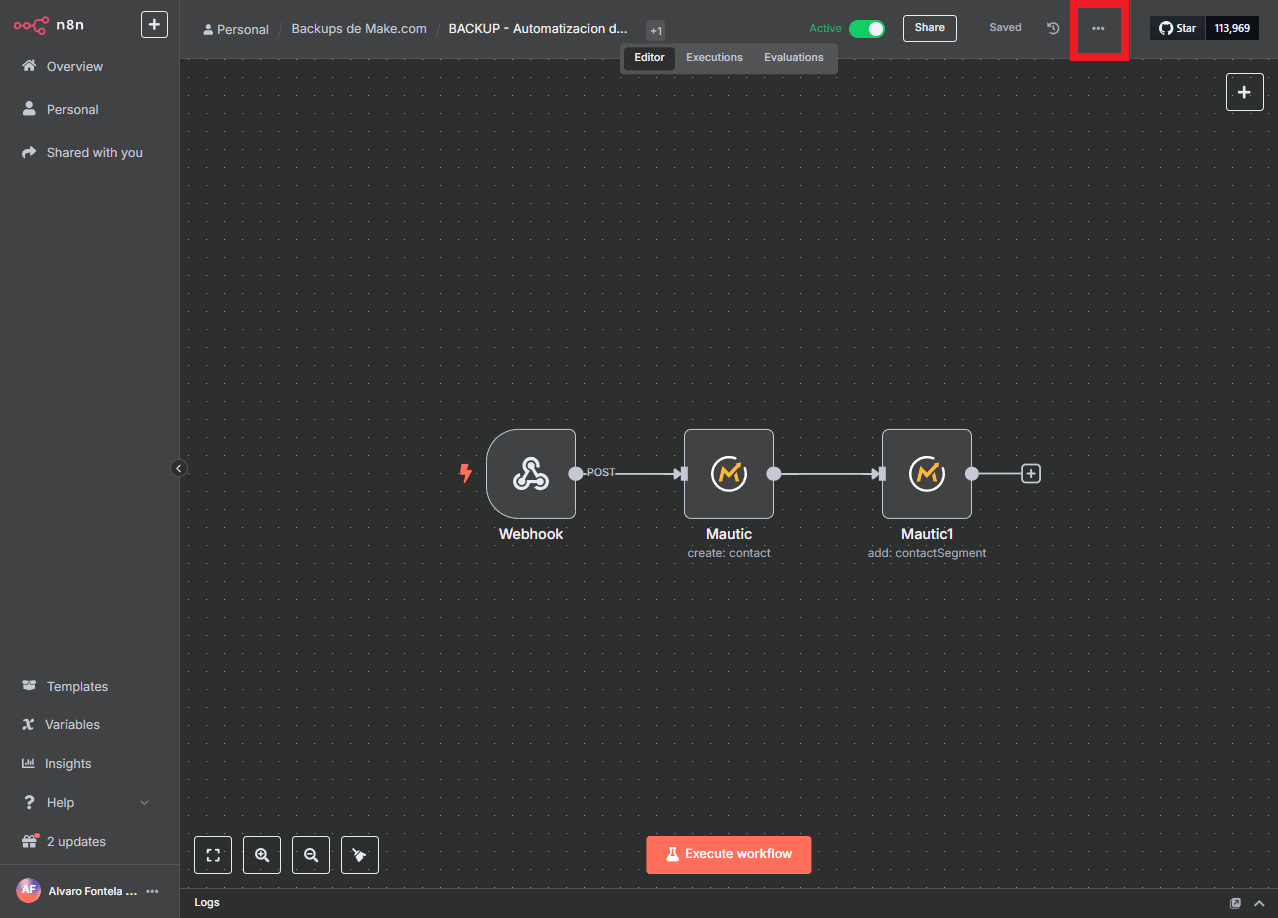The height and width of the screenshot is (918, 1278).
Task: Click the Mautic1 node output dot
Action: pyautogui.click(x=971, y=474)
